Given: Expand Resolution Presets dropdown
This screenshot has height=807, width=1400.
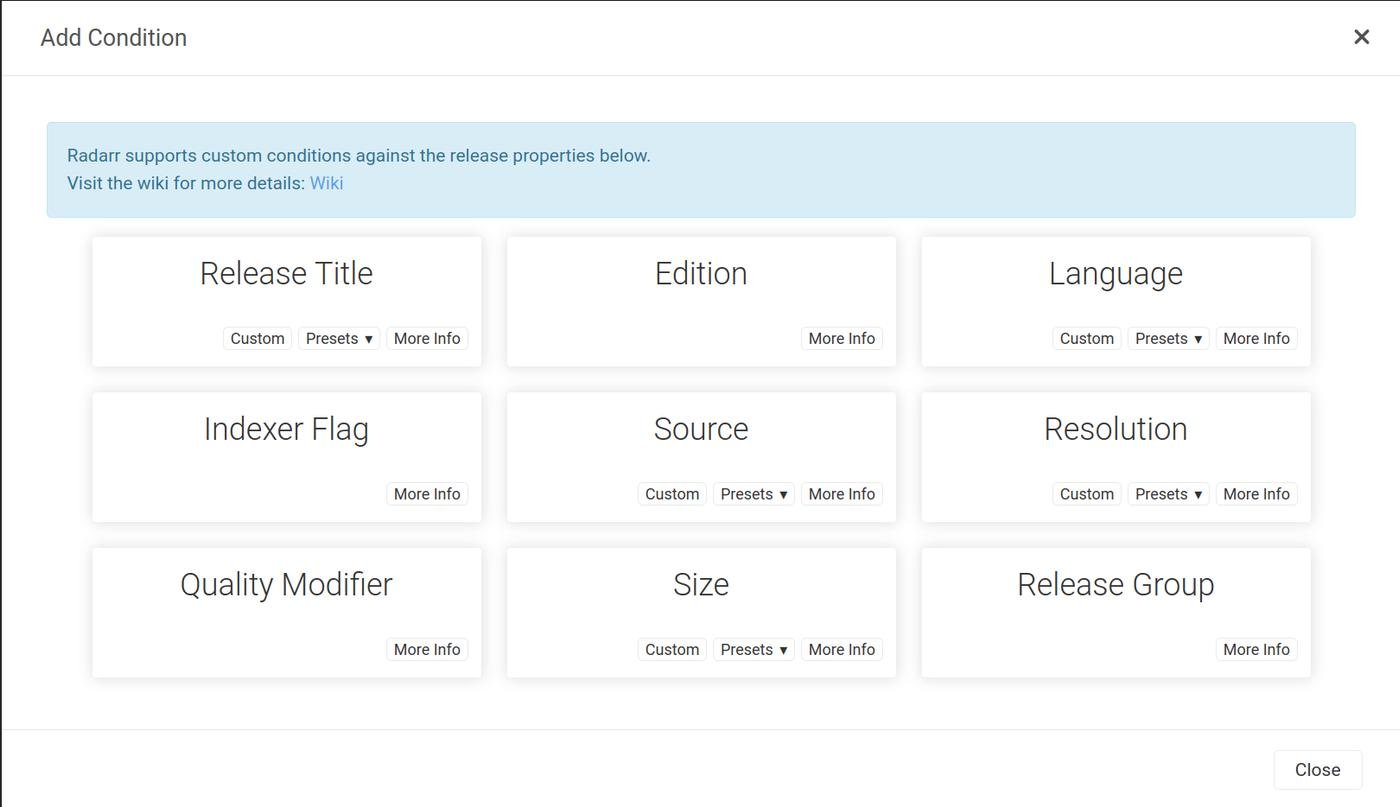Looking at the screenshot, I should [1168, 494].
